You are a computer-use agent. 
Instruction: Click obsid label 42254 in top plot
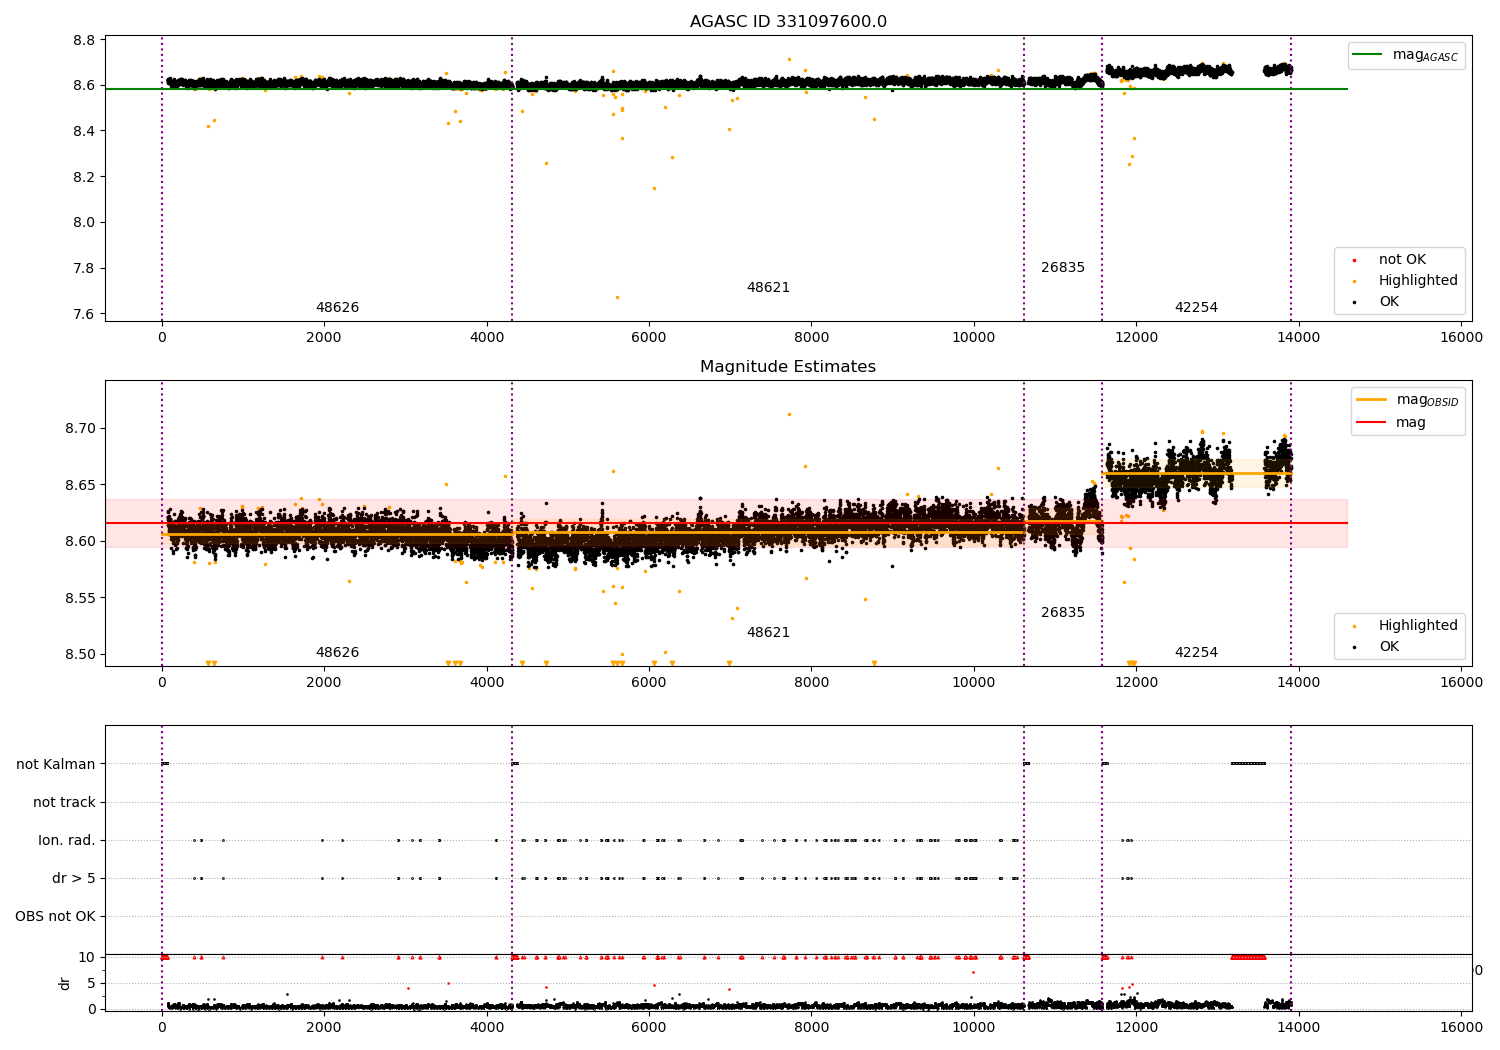click(x=1196, y=308)
